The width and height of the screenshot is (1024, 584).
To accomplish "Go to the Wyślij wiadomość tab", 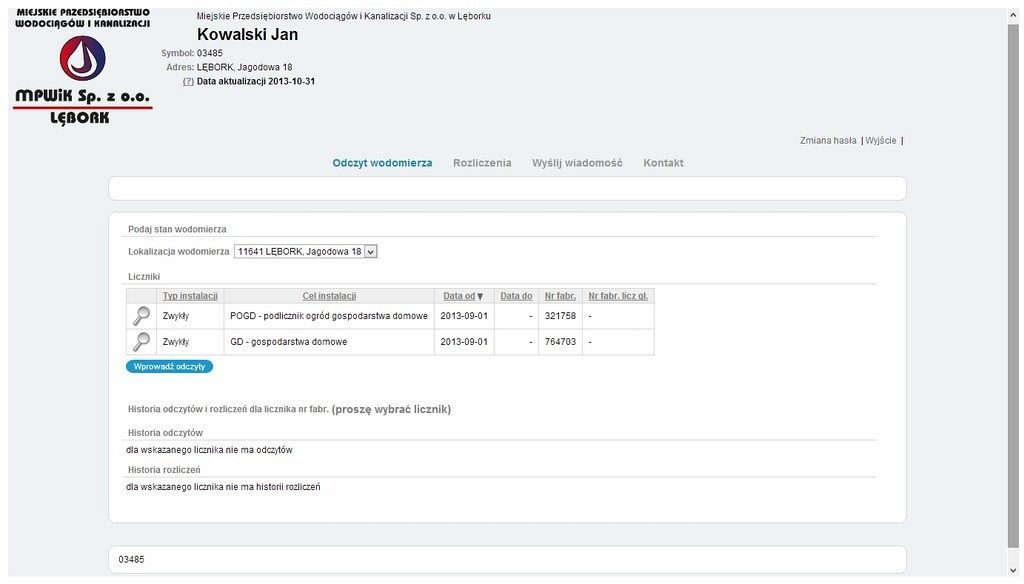I will (x=577, y=163).
